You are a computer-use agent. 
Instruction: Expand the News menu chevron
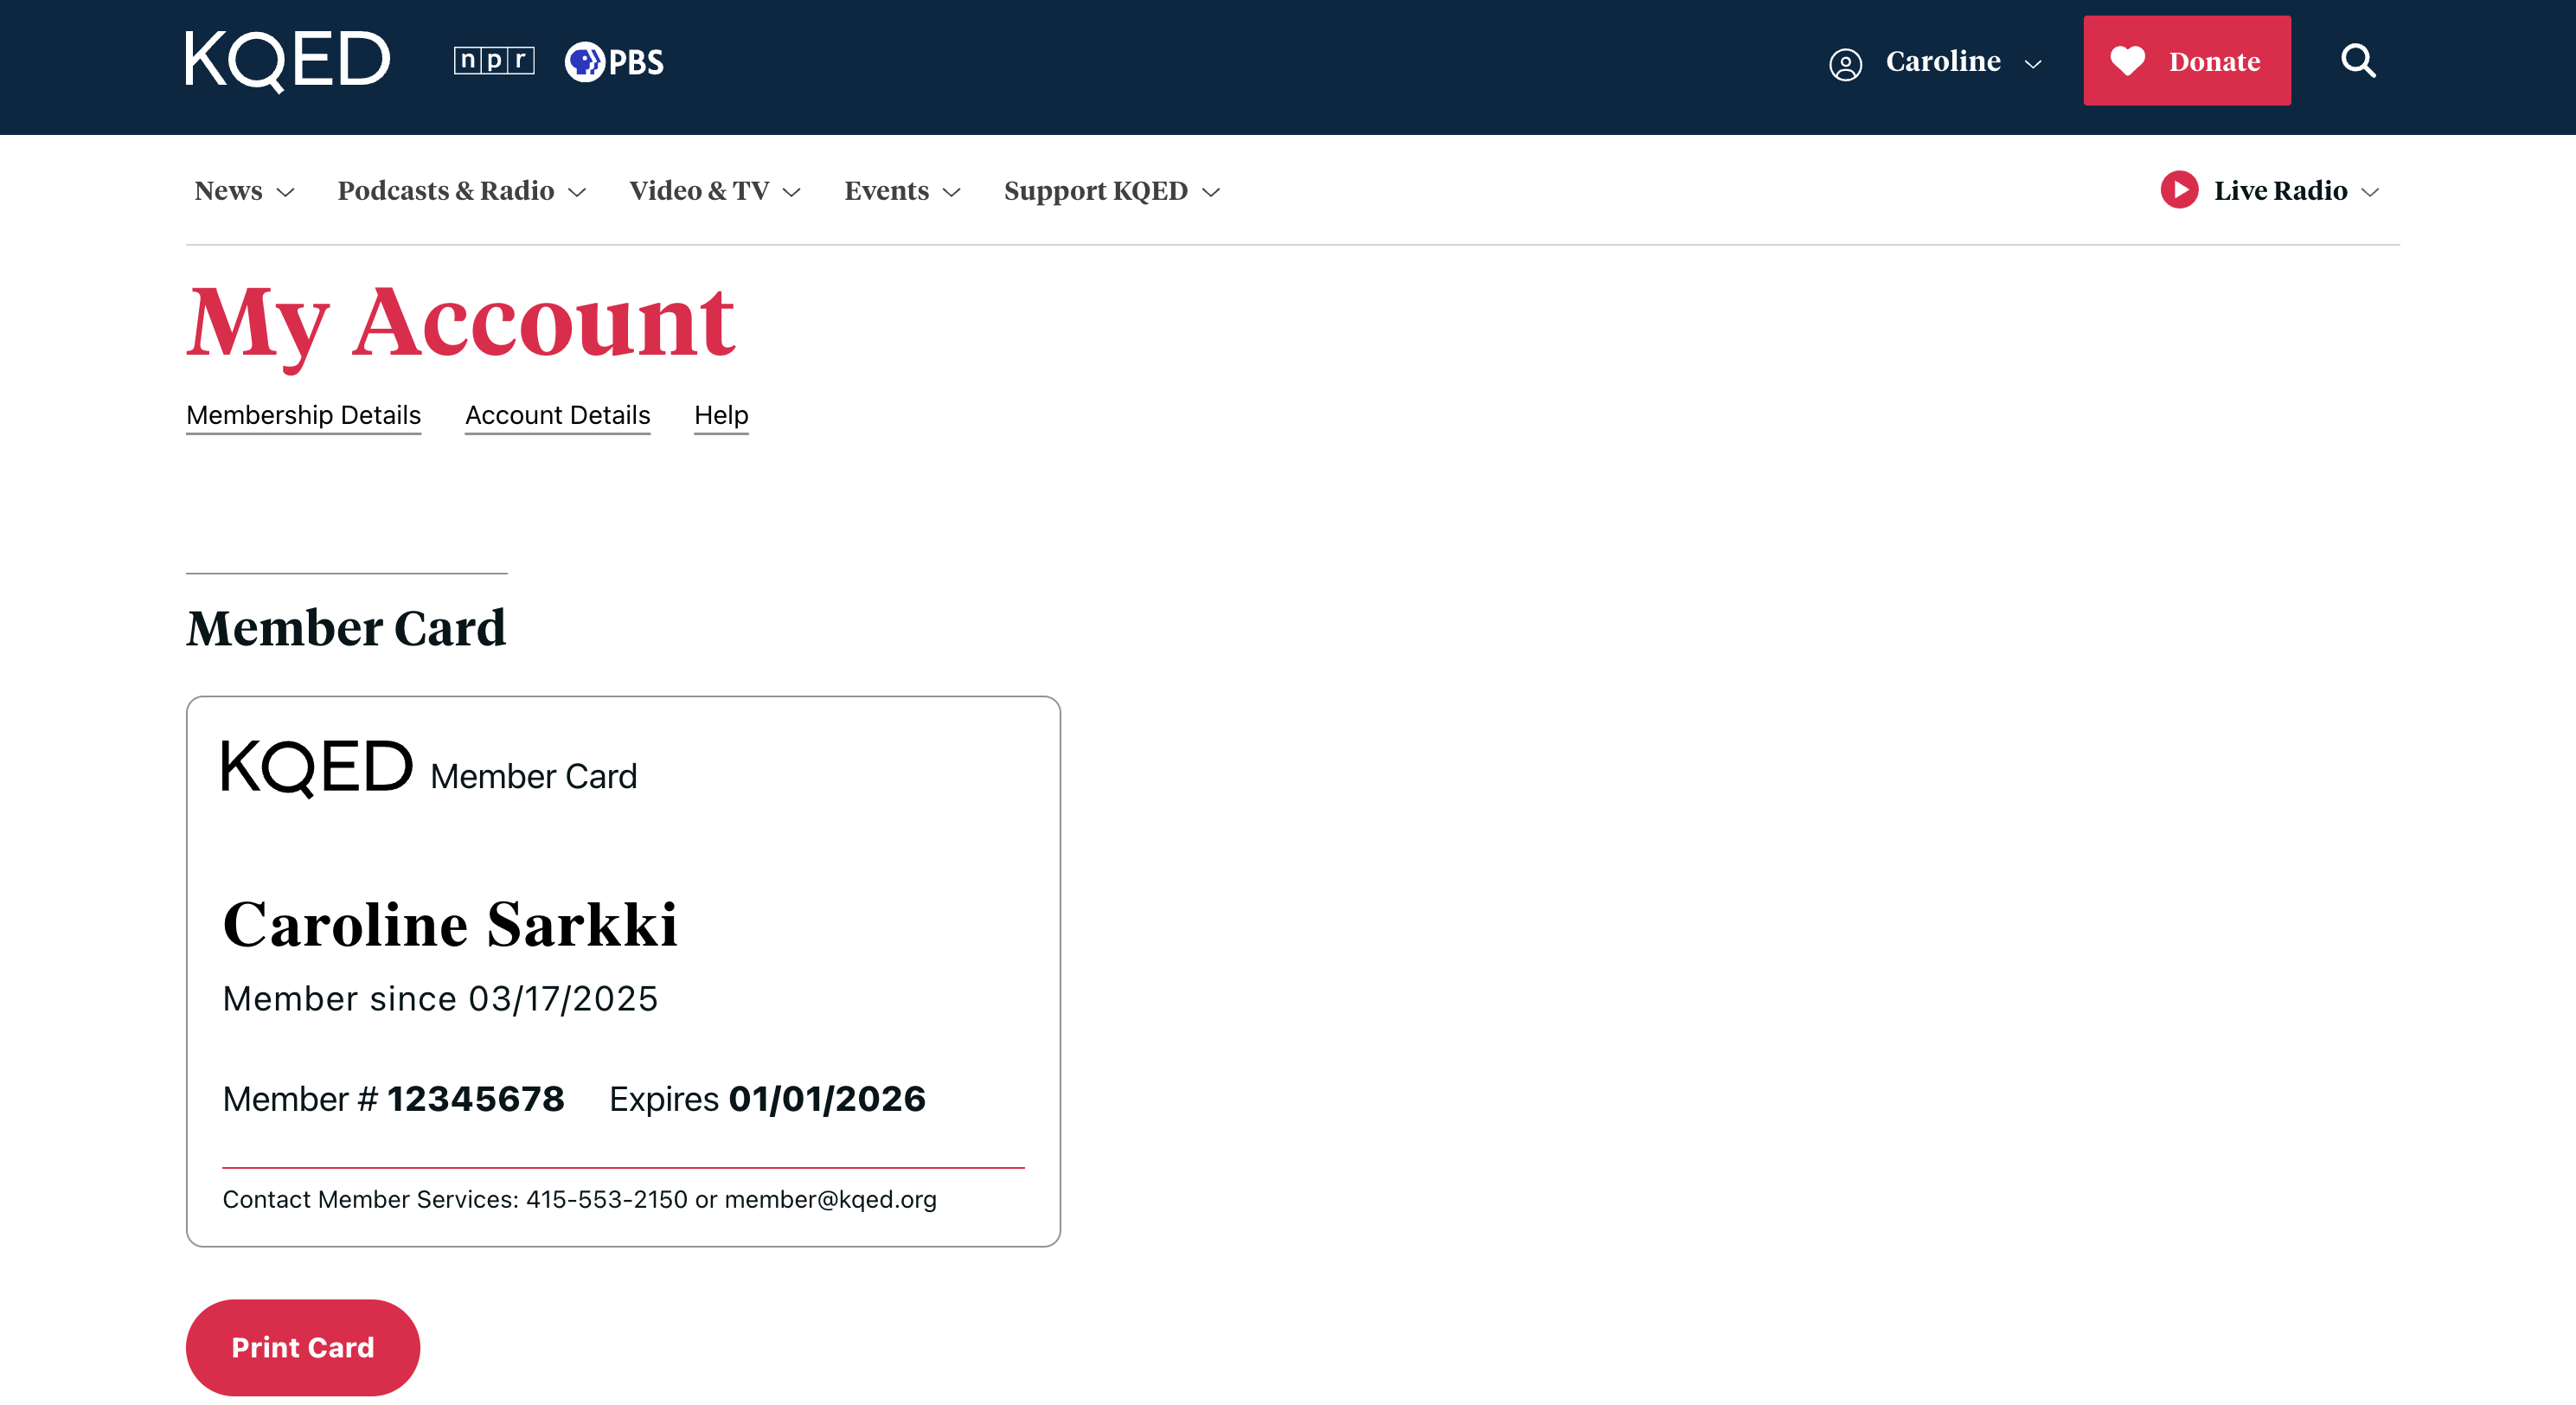pyautogui.click(x=286, y=192)
